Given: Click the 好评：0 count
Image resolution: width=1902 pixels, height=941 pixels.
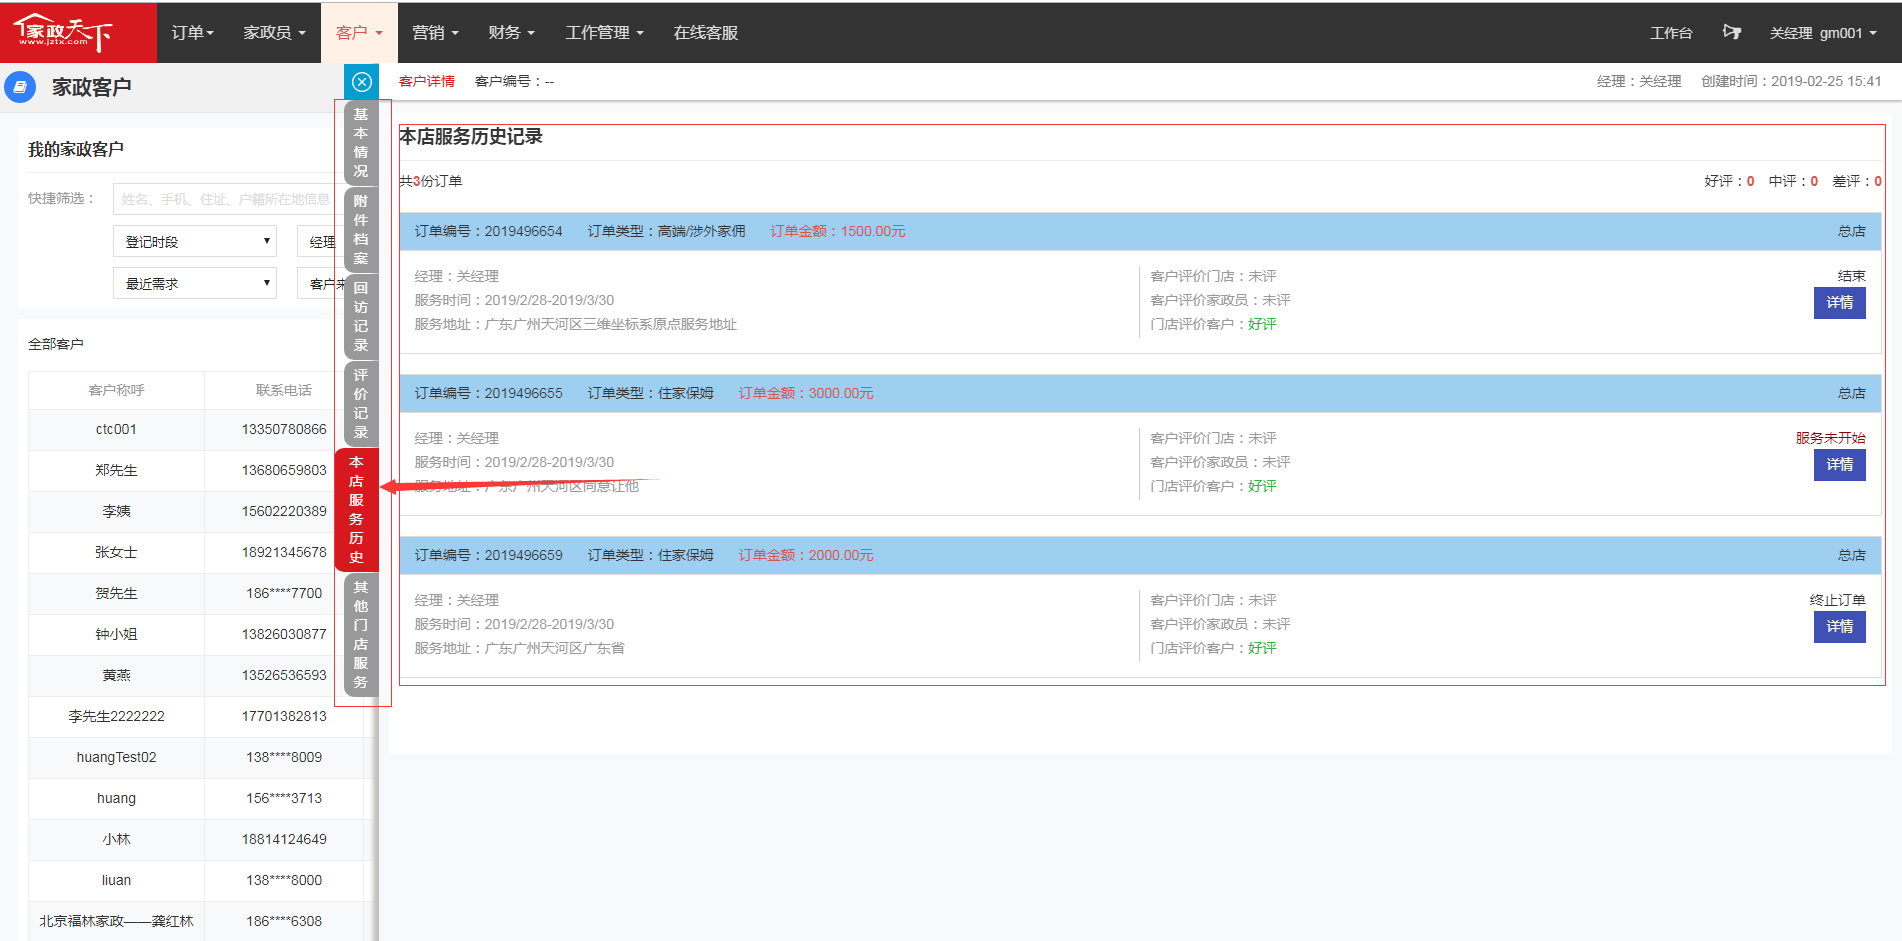Looking at the screenshot, I should click(1729, 181).
